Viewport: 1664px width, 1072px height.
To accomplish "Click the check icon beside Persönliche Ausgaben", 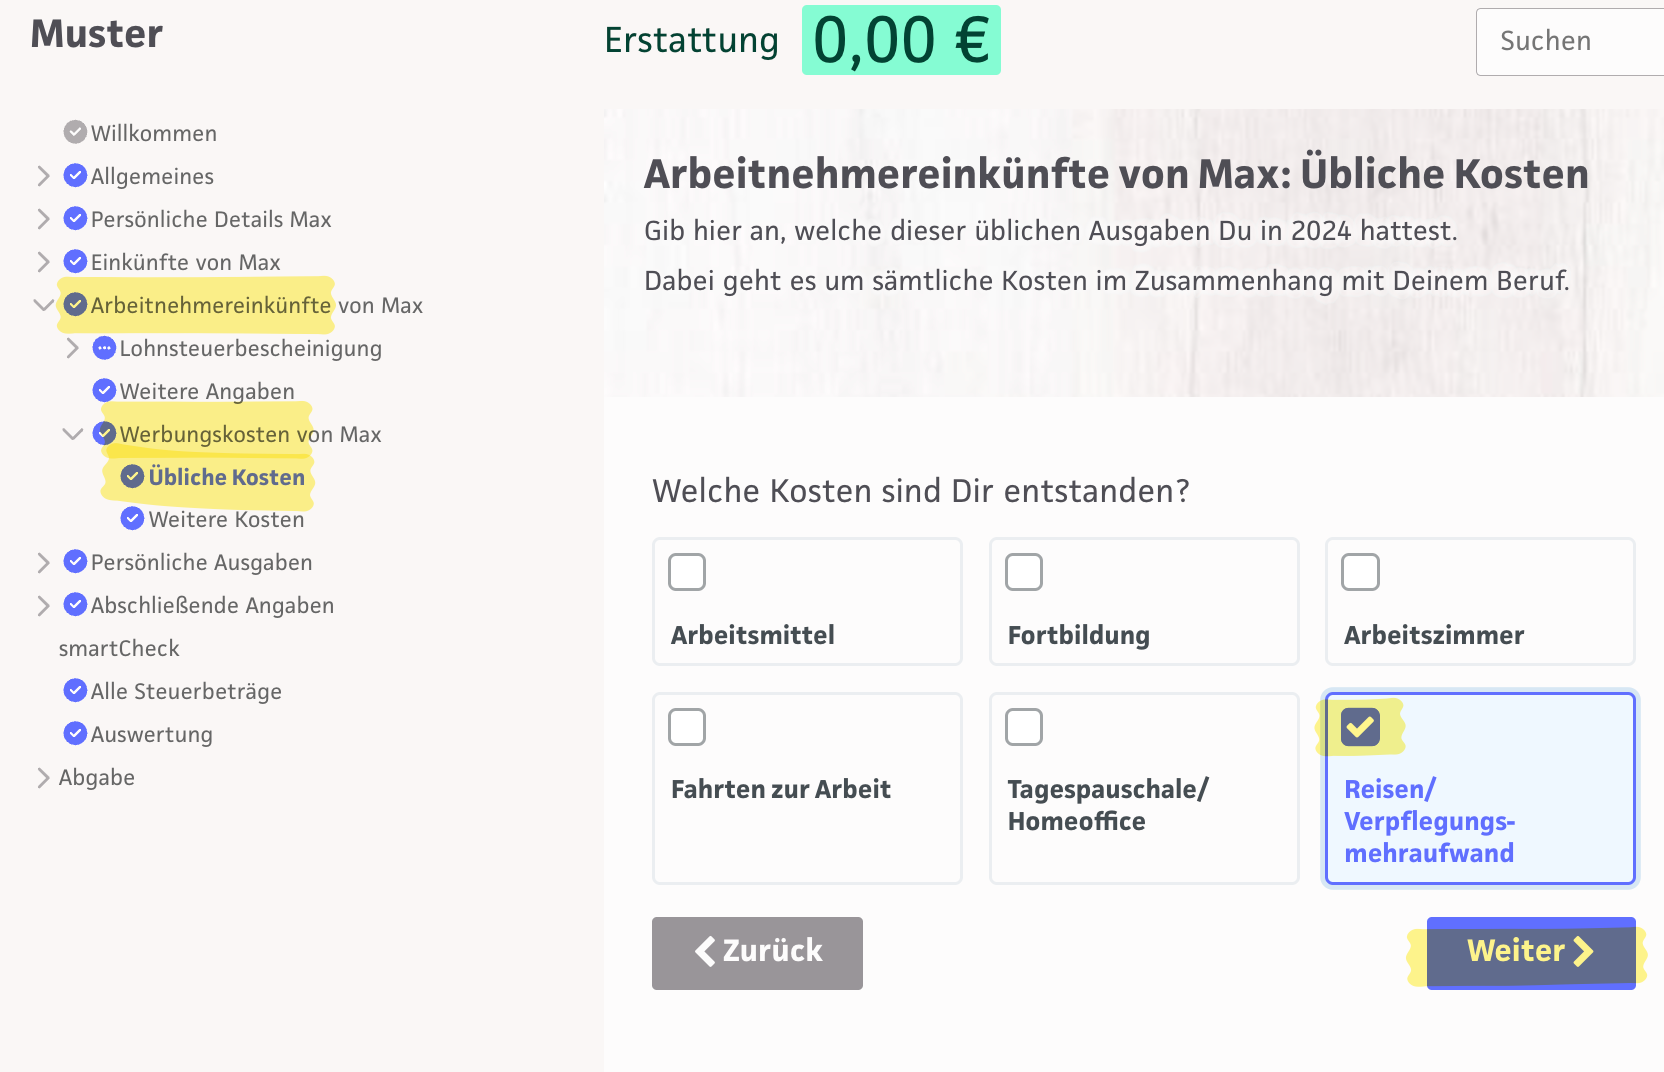I will coord(75,561).
